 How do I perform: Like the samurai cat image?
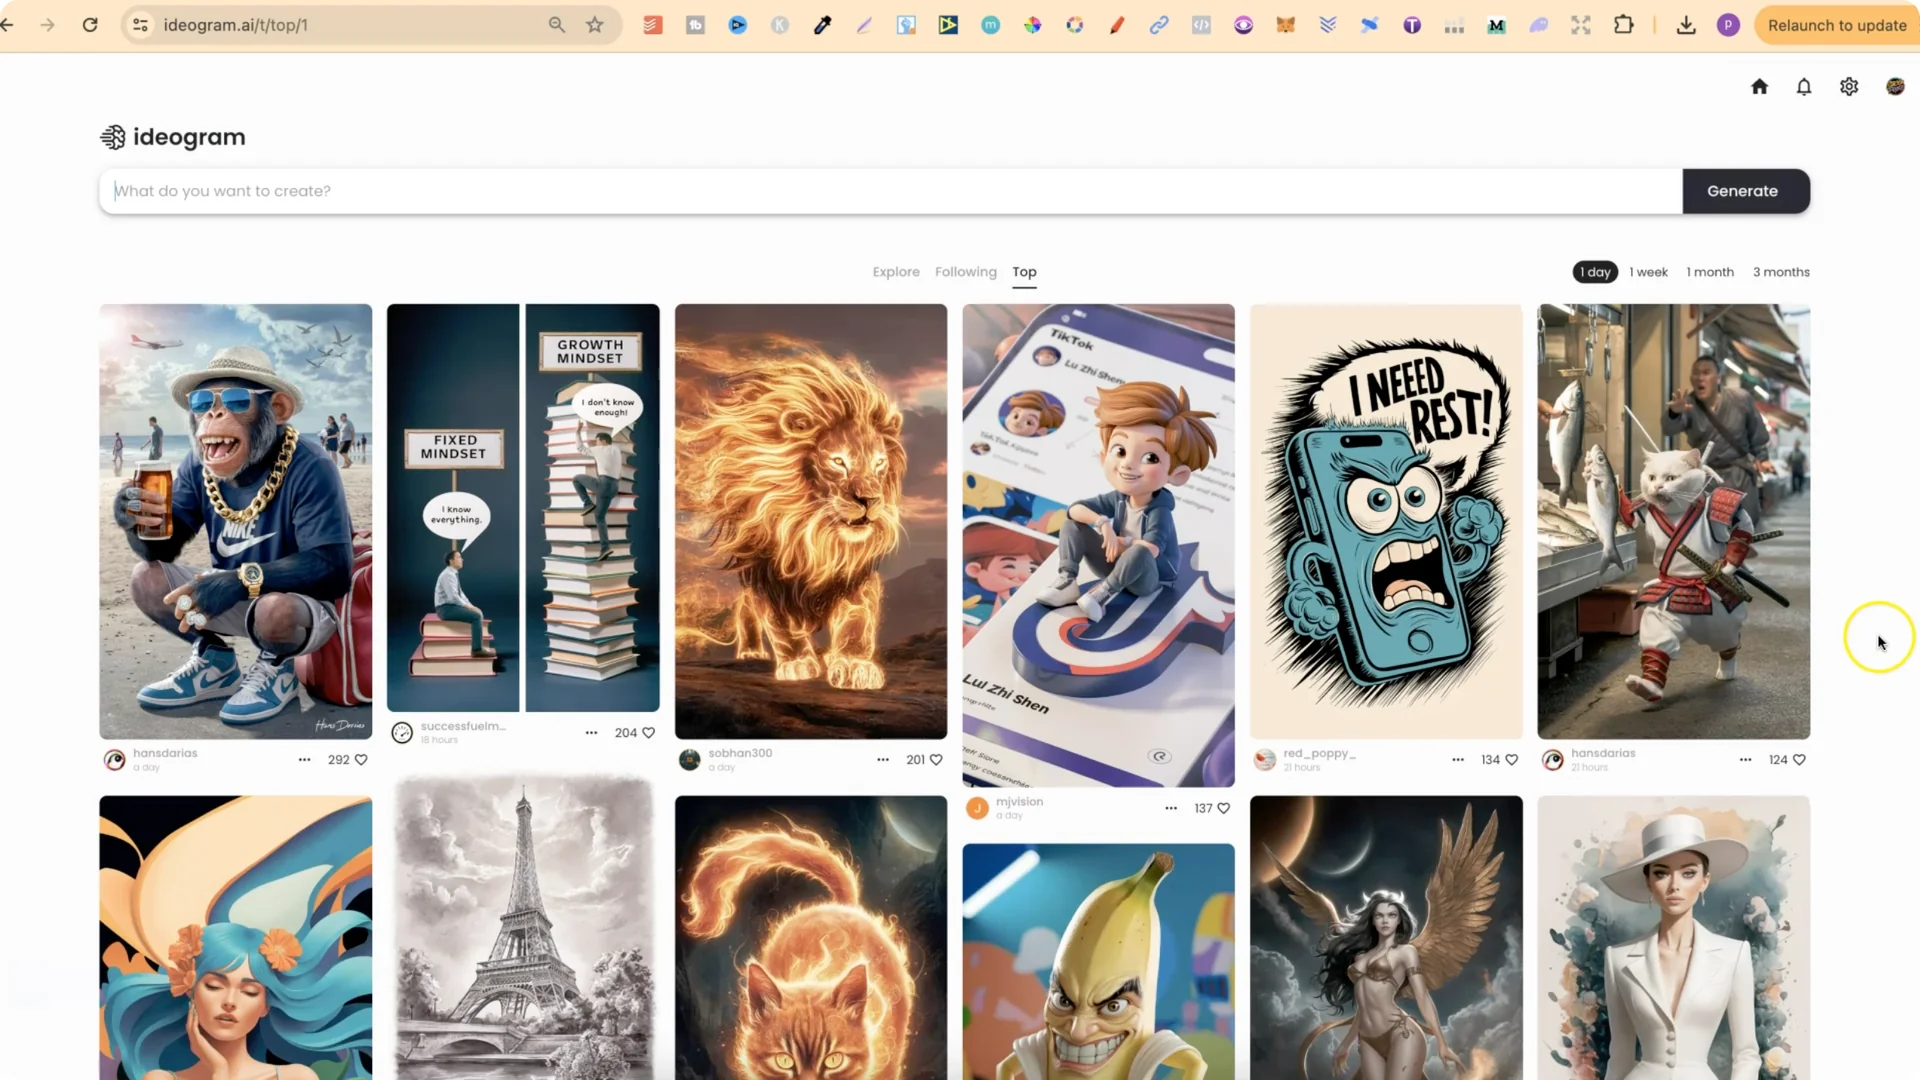point(1800,759)
